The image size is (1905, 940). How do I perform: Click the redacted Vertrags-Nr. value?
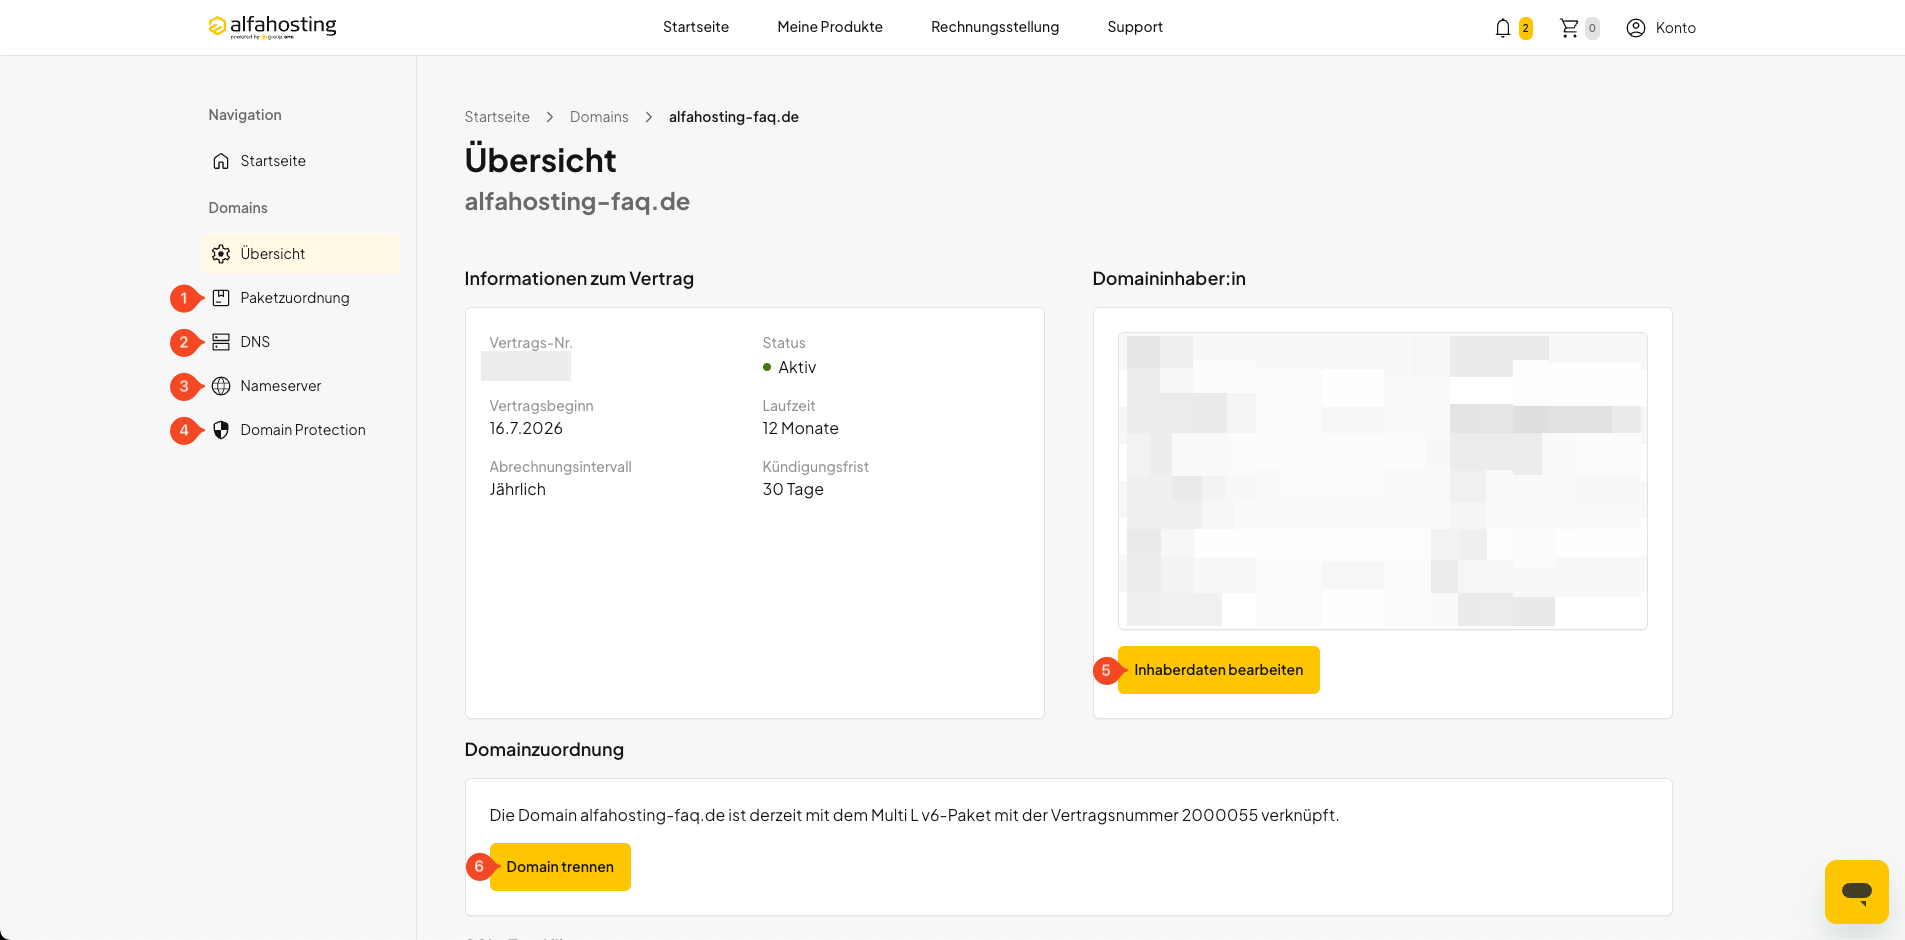[x=526, y=366]
